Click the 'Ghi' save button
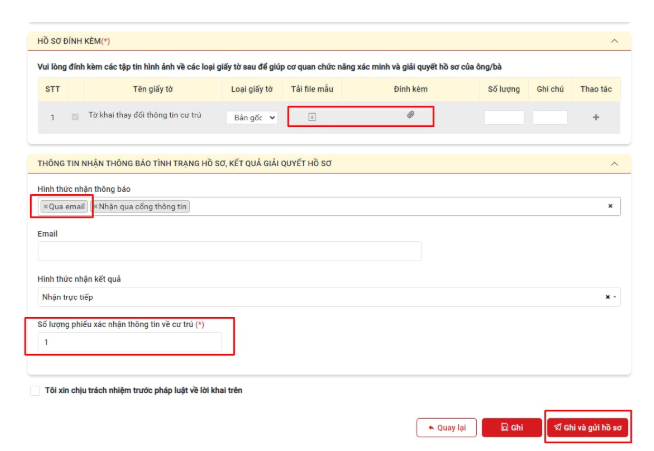This screenshot has width=654, height=451. (512, 428)
